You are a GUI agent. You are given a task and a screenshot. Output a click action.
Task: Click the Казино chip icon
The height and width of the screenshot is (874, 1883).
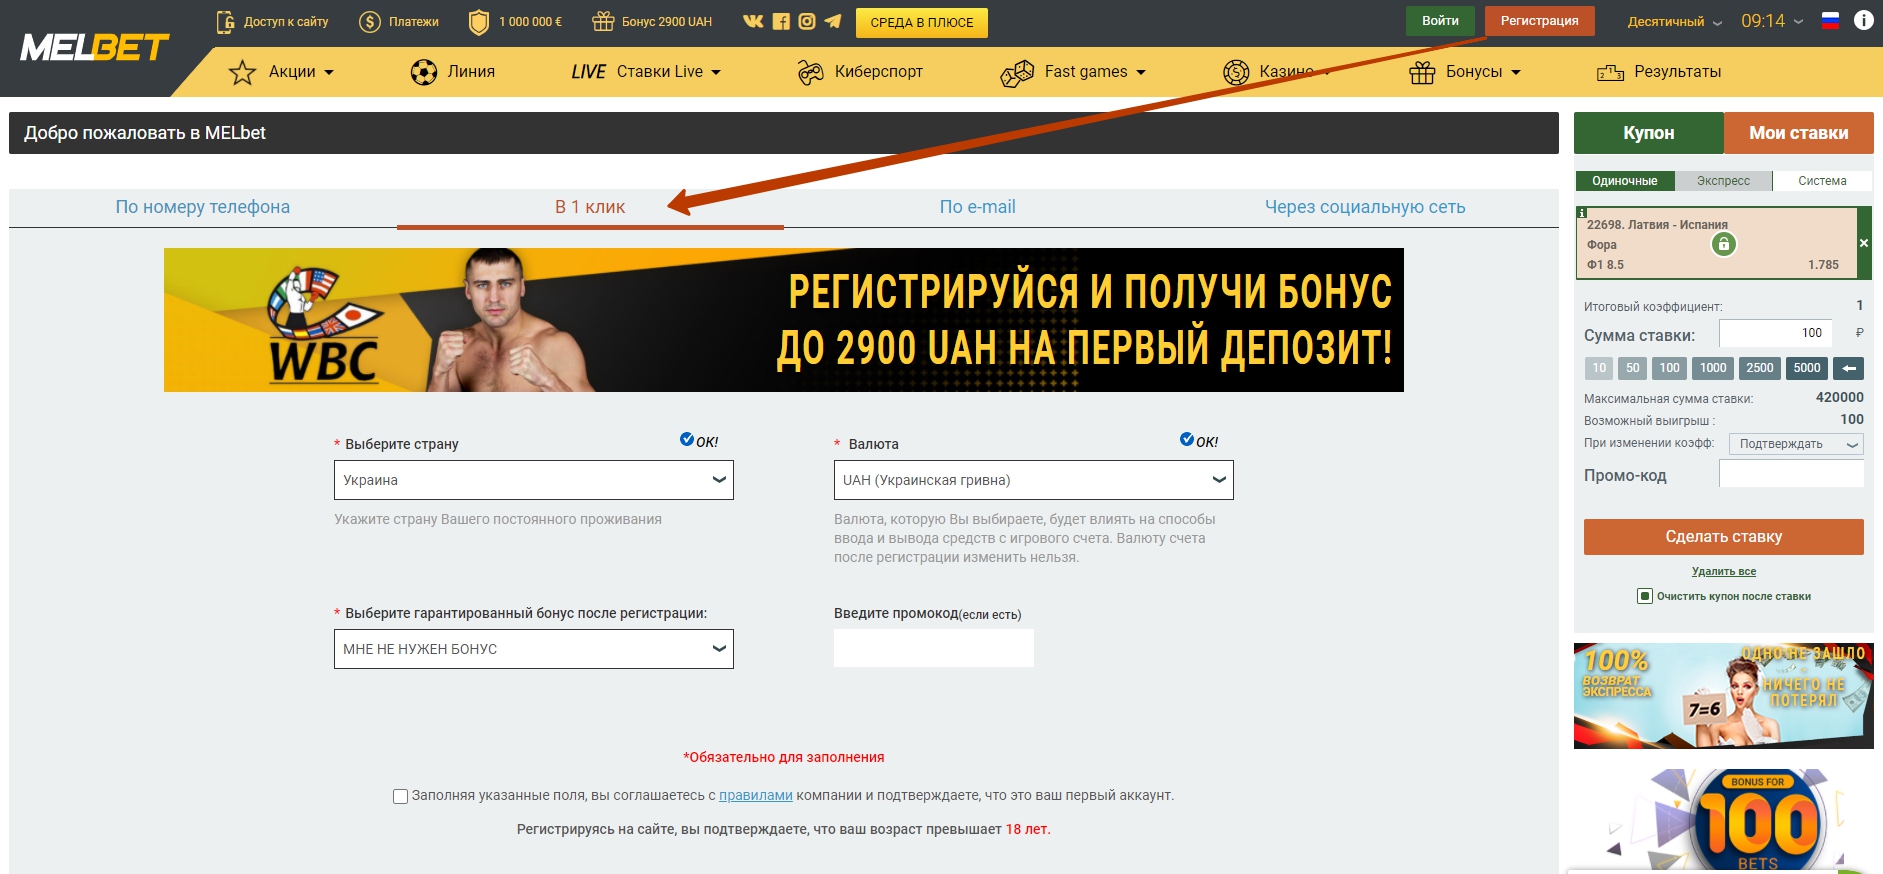(x=1236, y=72)
